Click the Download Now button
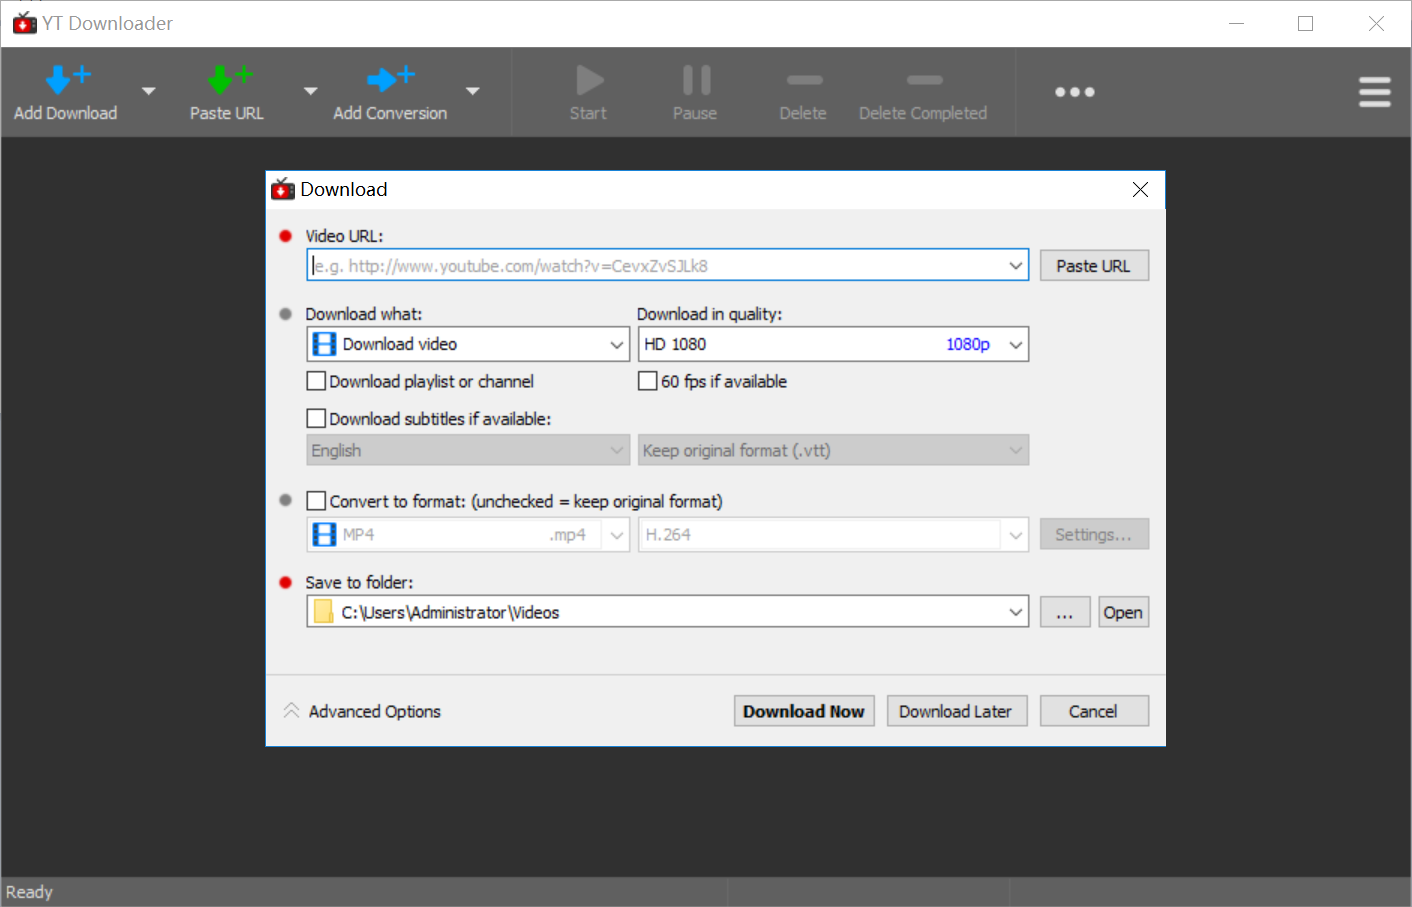 coord(804,711)
